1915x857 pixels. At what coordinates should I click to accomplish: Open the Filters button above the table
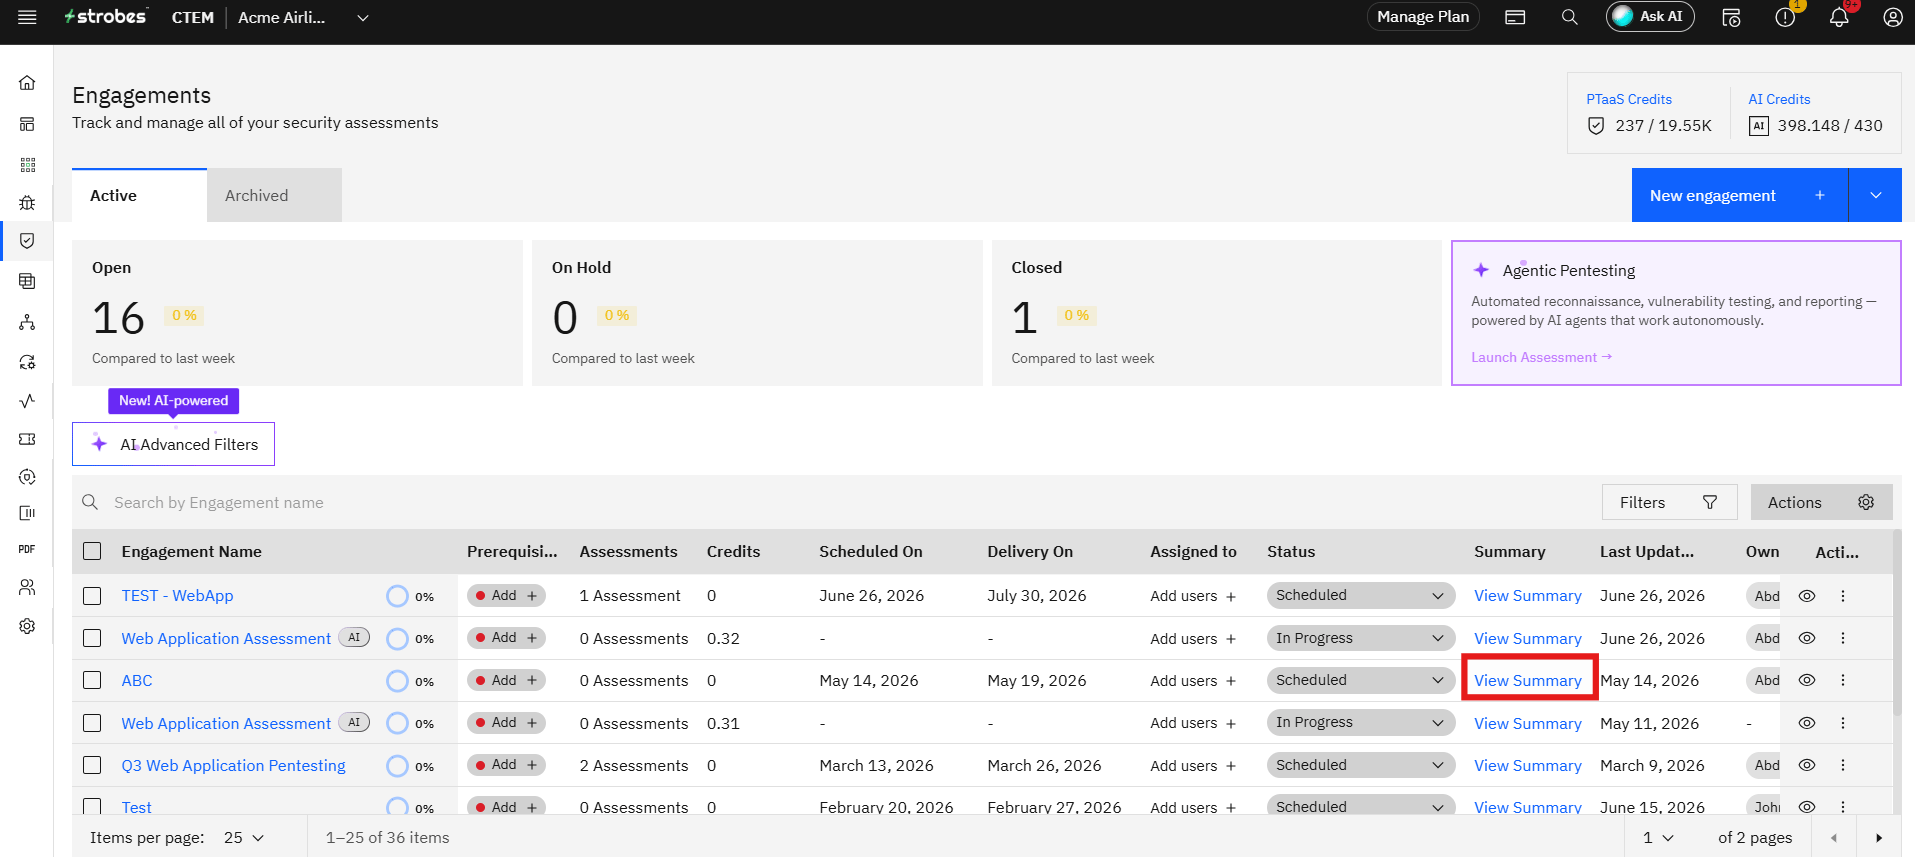[x=1669, y=502]
